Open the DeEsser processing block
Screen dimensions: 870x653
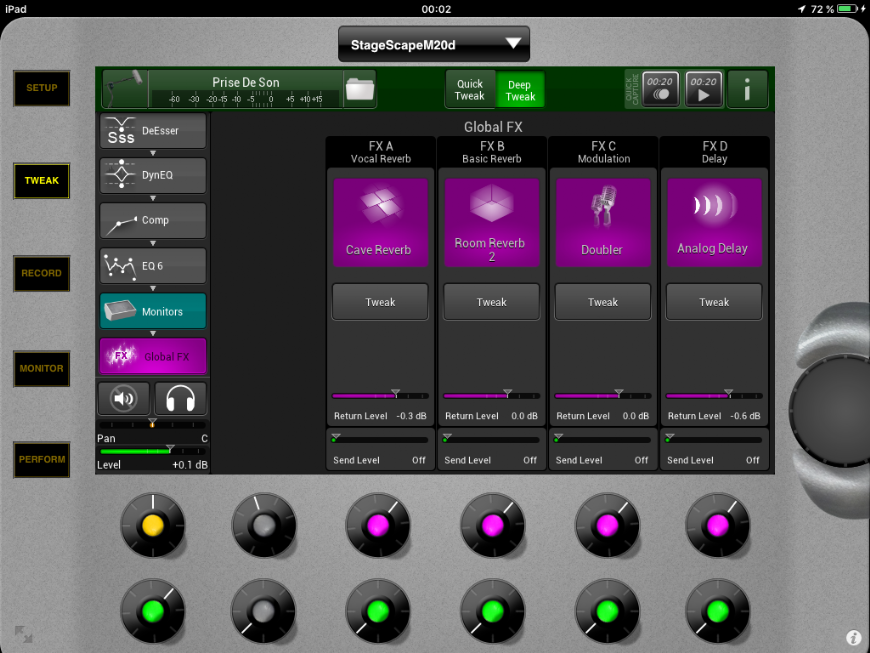coord(153,131)
